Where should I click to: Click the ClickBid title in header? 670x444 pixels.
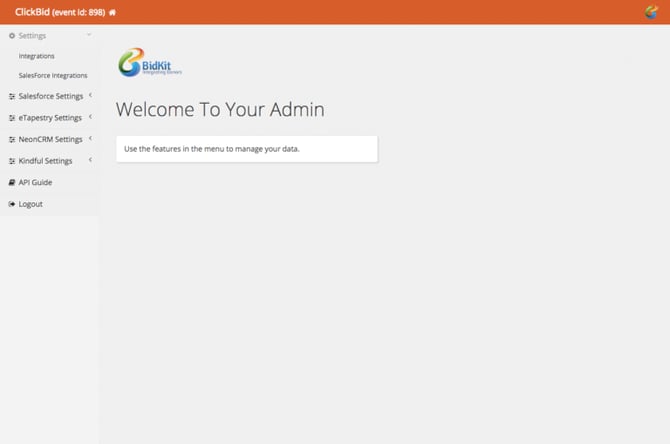pos(32,12)
